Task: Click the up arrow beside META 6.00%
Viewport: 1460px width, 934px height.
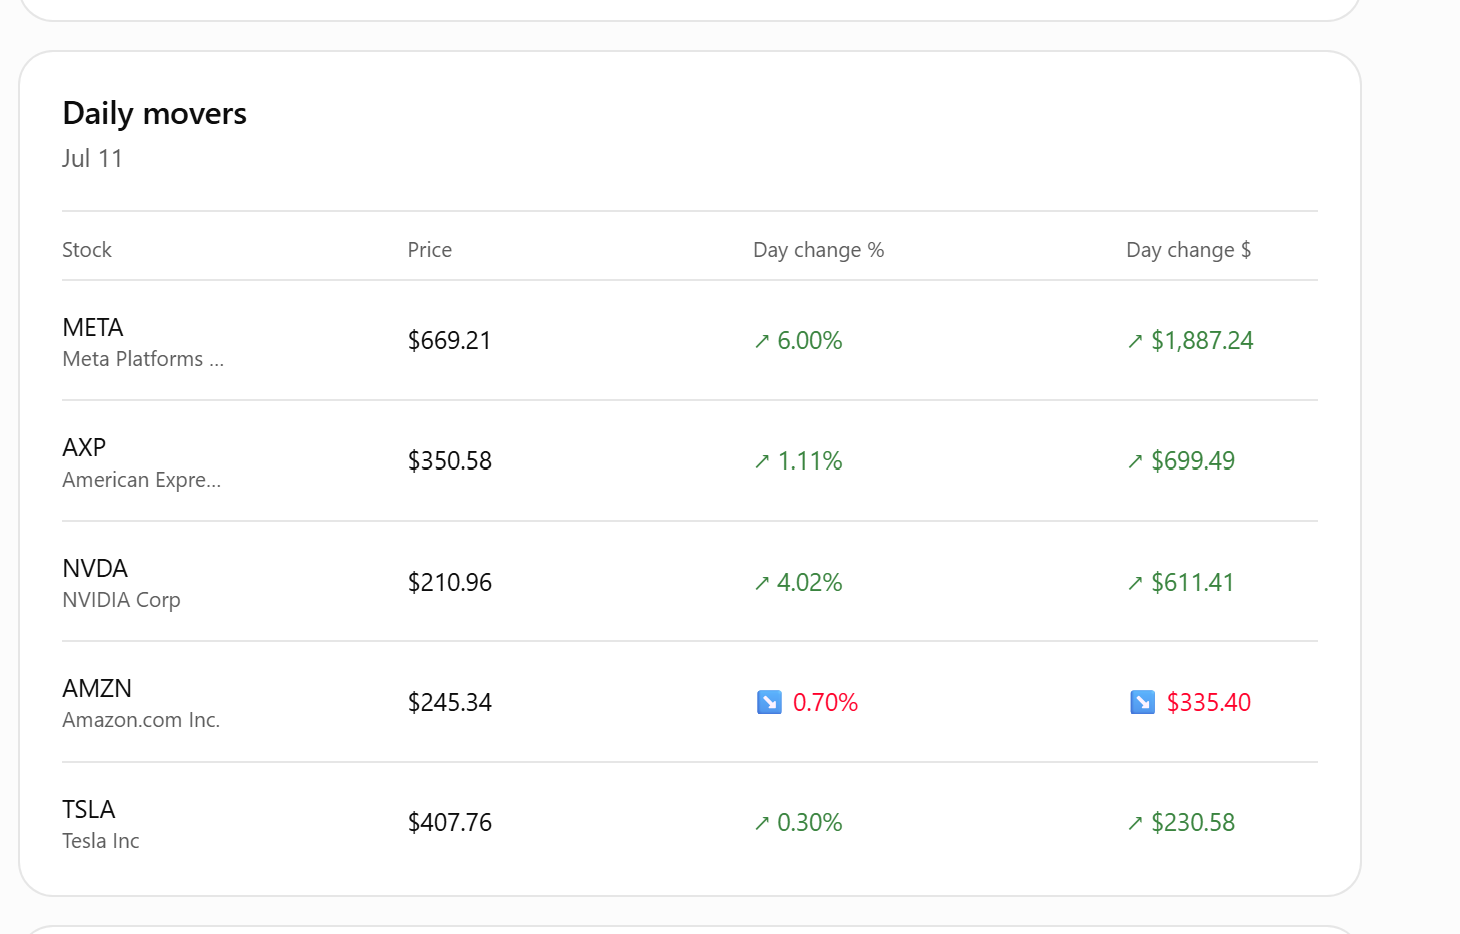Action: [762, 341]
